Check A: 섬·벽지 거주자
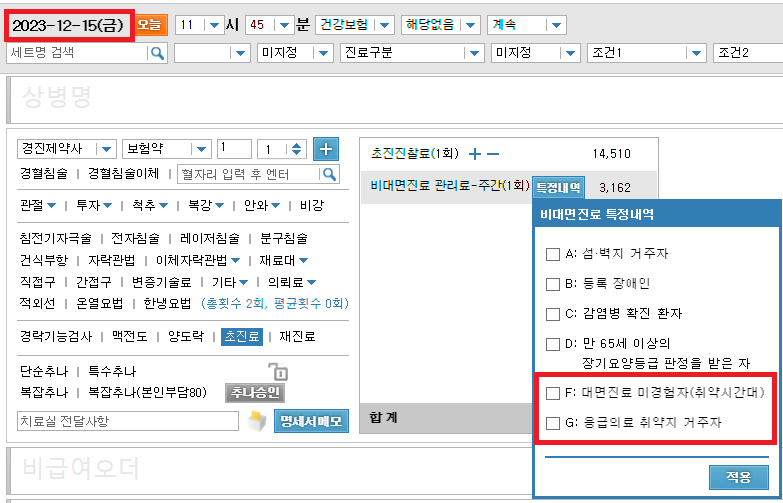 coord(553,254)
